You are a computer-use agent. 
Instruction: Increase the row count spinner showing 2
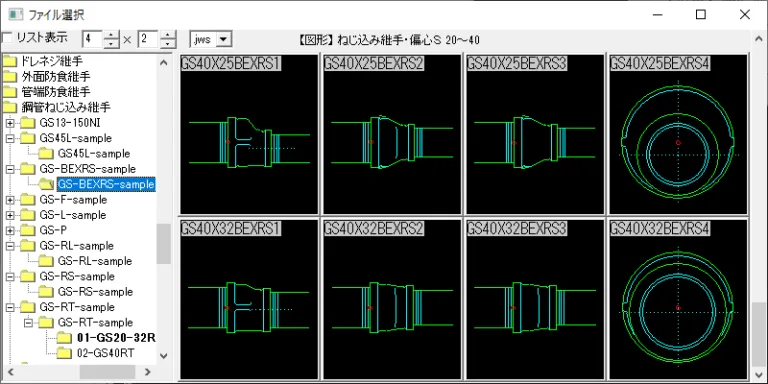pyautogui.click(x=168, y=35)
